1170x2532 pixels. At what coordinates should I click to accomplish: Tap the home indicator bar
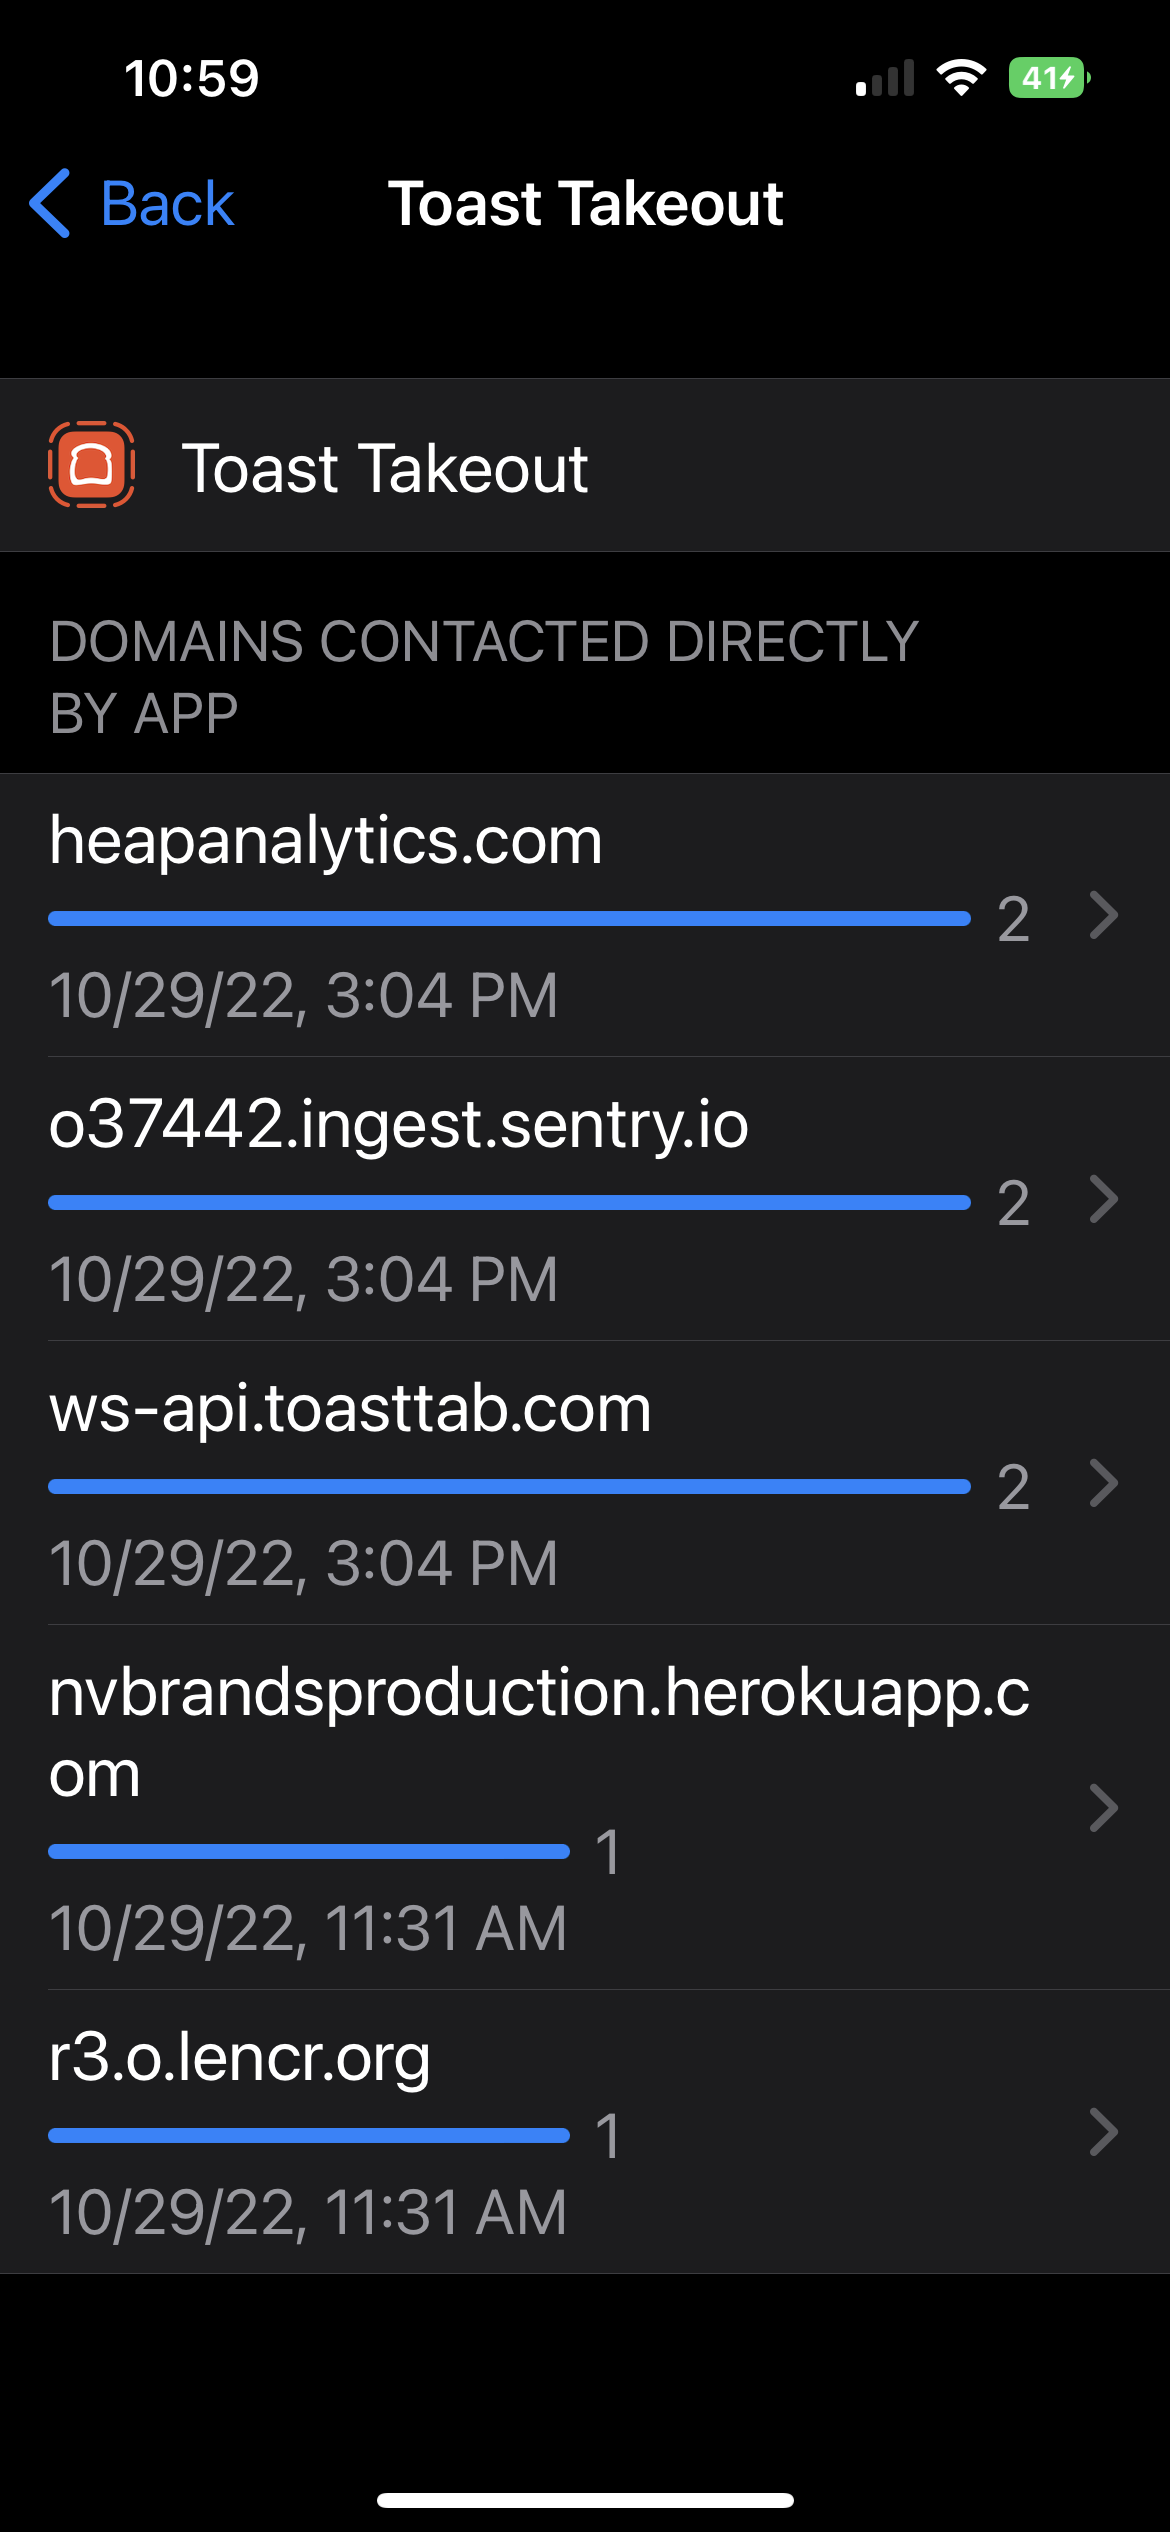click(585, 2500)
